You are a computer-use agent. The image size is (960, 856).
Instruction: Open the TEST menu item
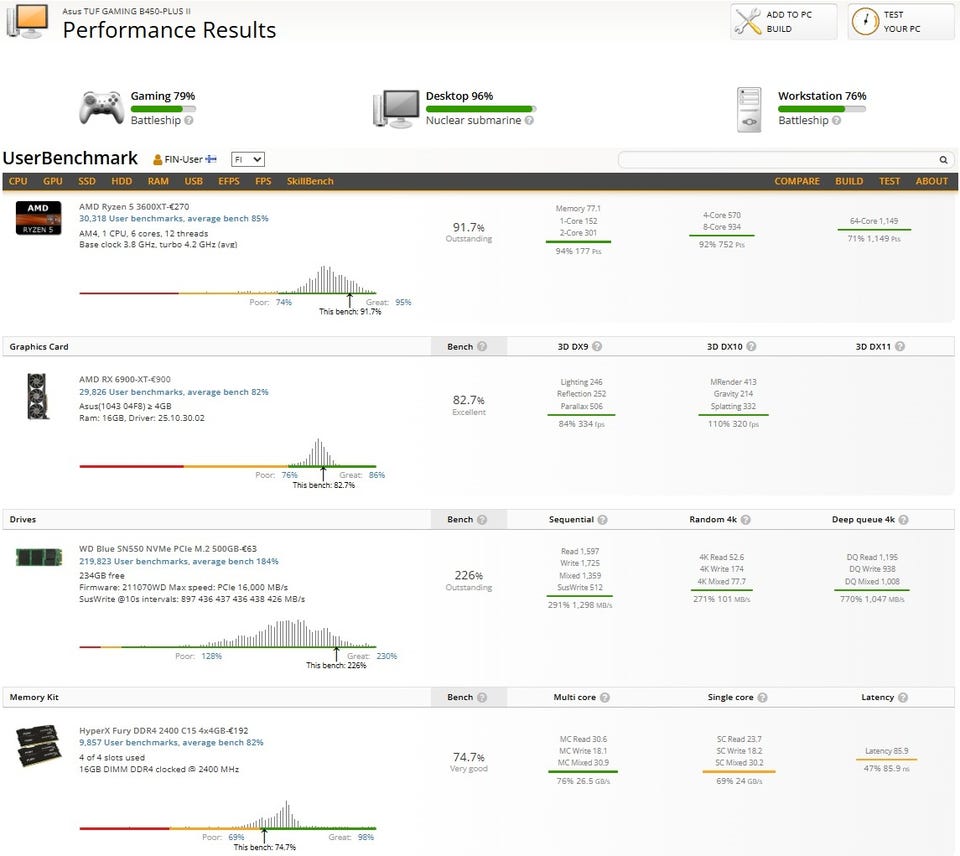click(890, 181)
